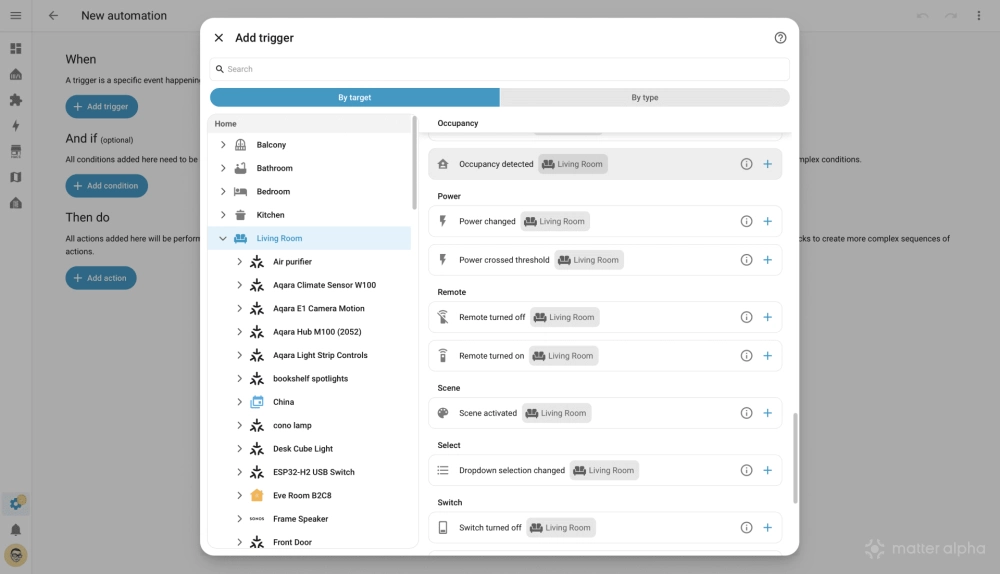The height and width of the screenshot is (574, 1000).
Task: Expand Aqara Climate Sensor W100
Action: [239, 285]
